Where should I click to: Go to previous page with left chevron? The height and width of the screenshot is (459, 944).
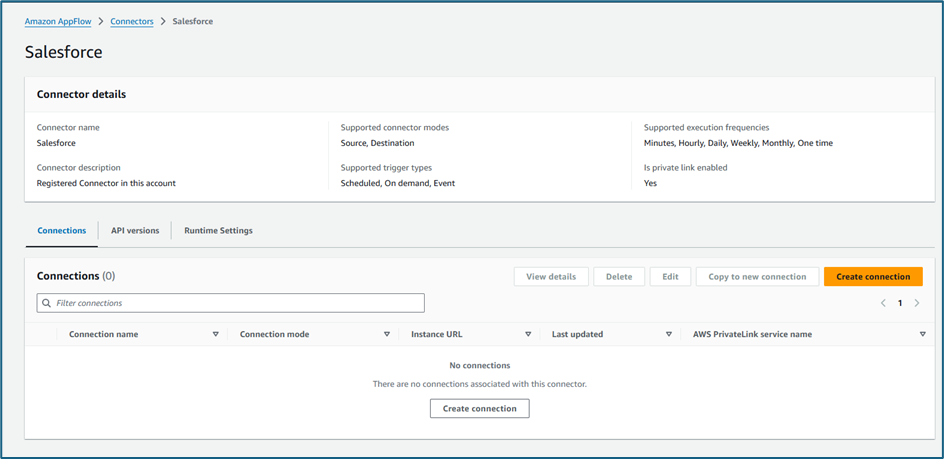click(883, 303)
